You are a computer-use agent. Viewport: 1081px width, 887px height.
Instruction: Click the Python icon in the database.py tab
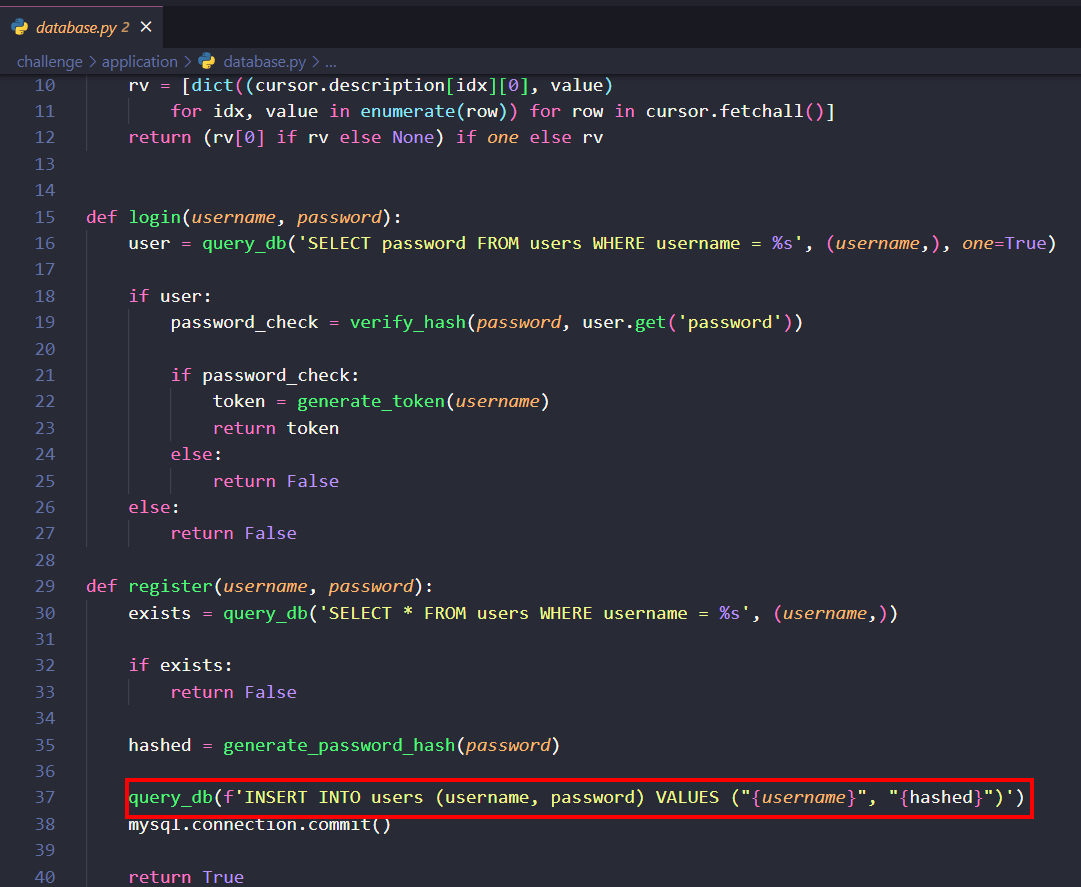point(20,27)
